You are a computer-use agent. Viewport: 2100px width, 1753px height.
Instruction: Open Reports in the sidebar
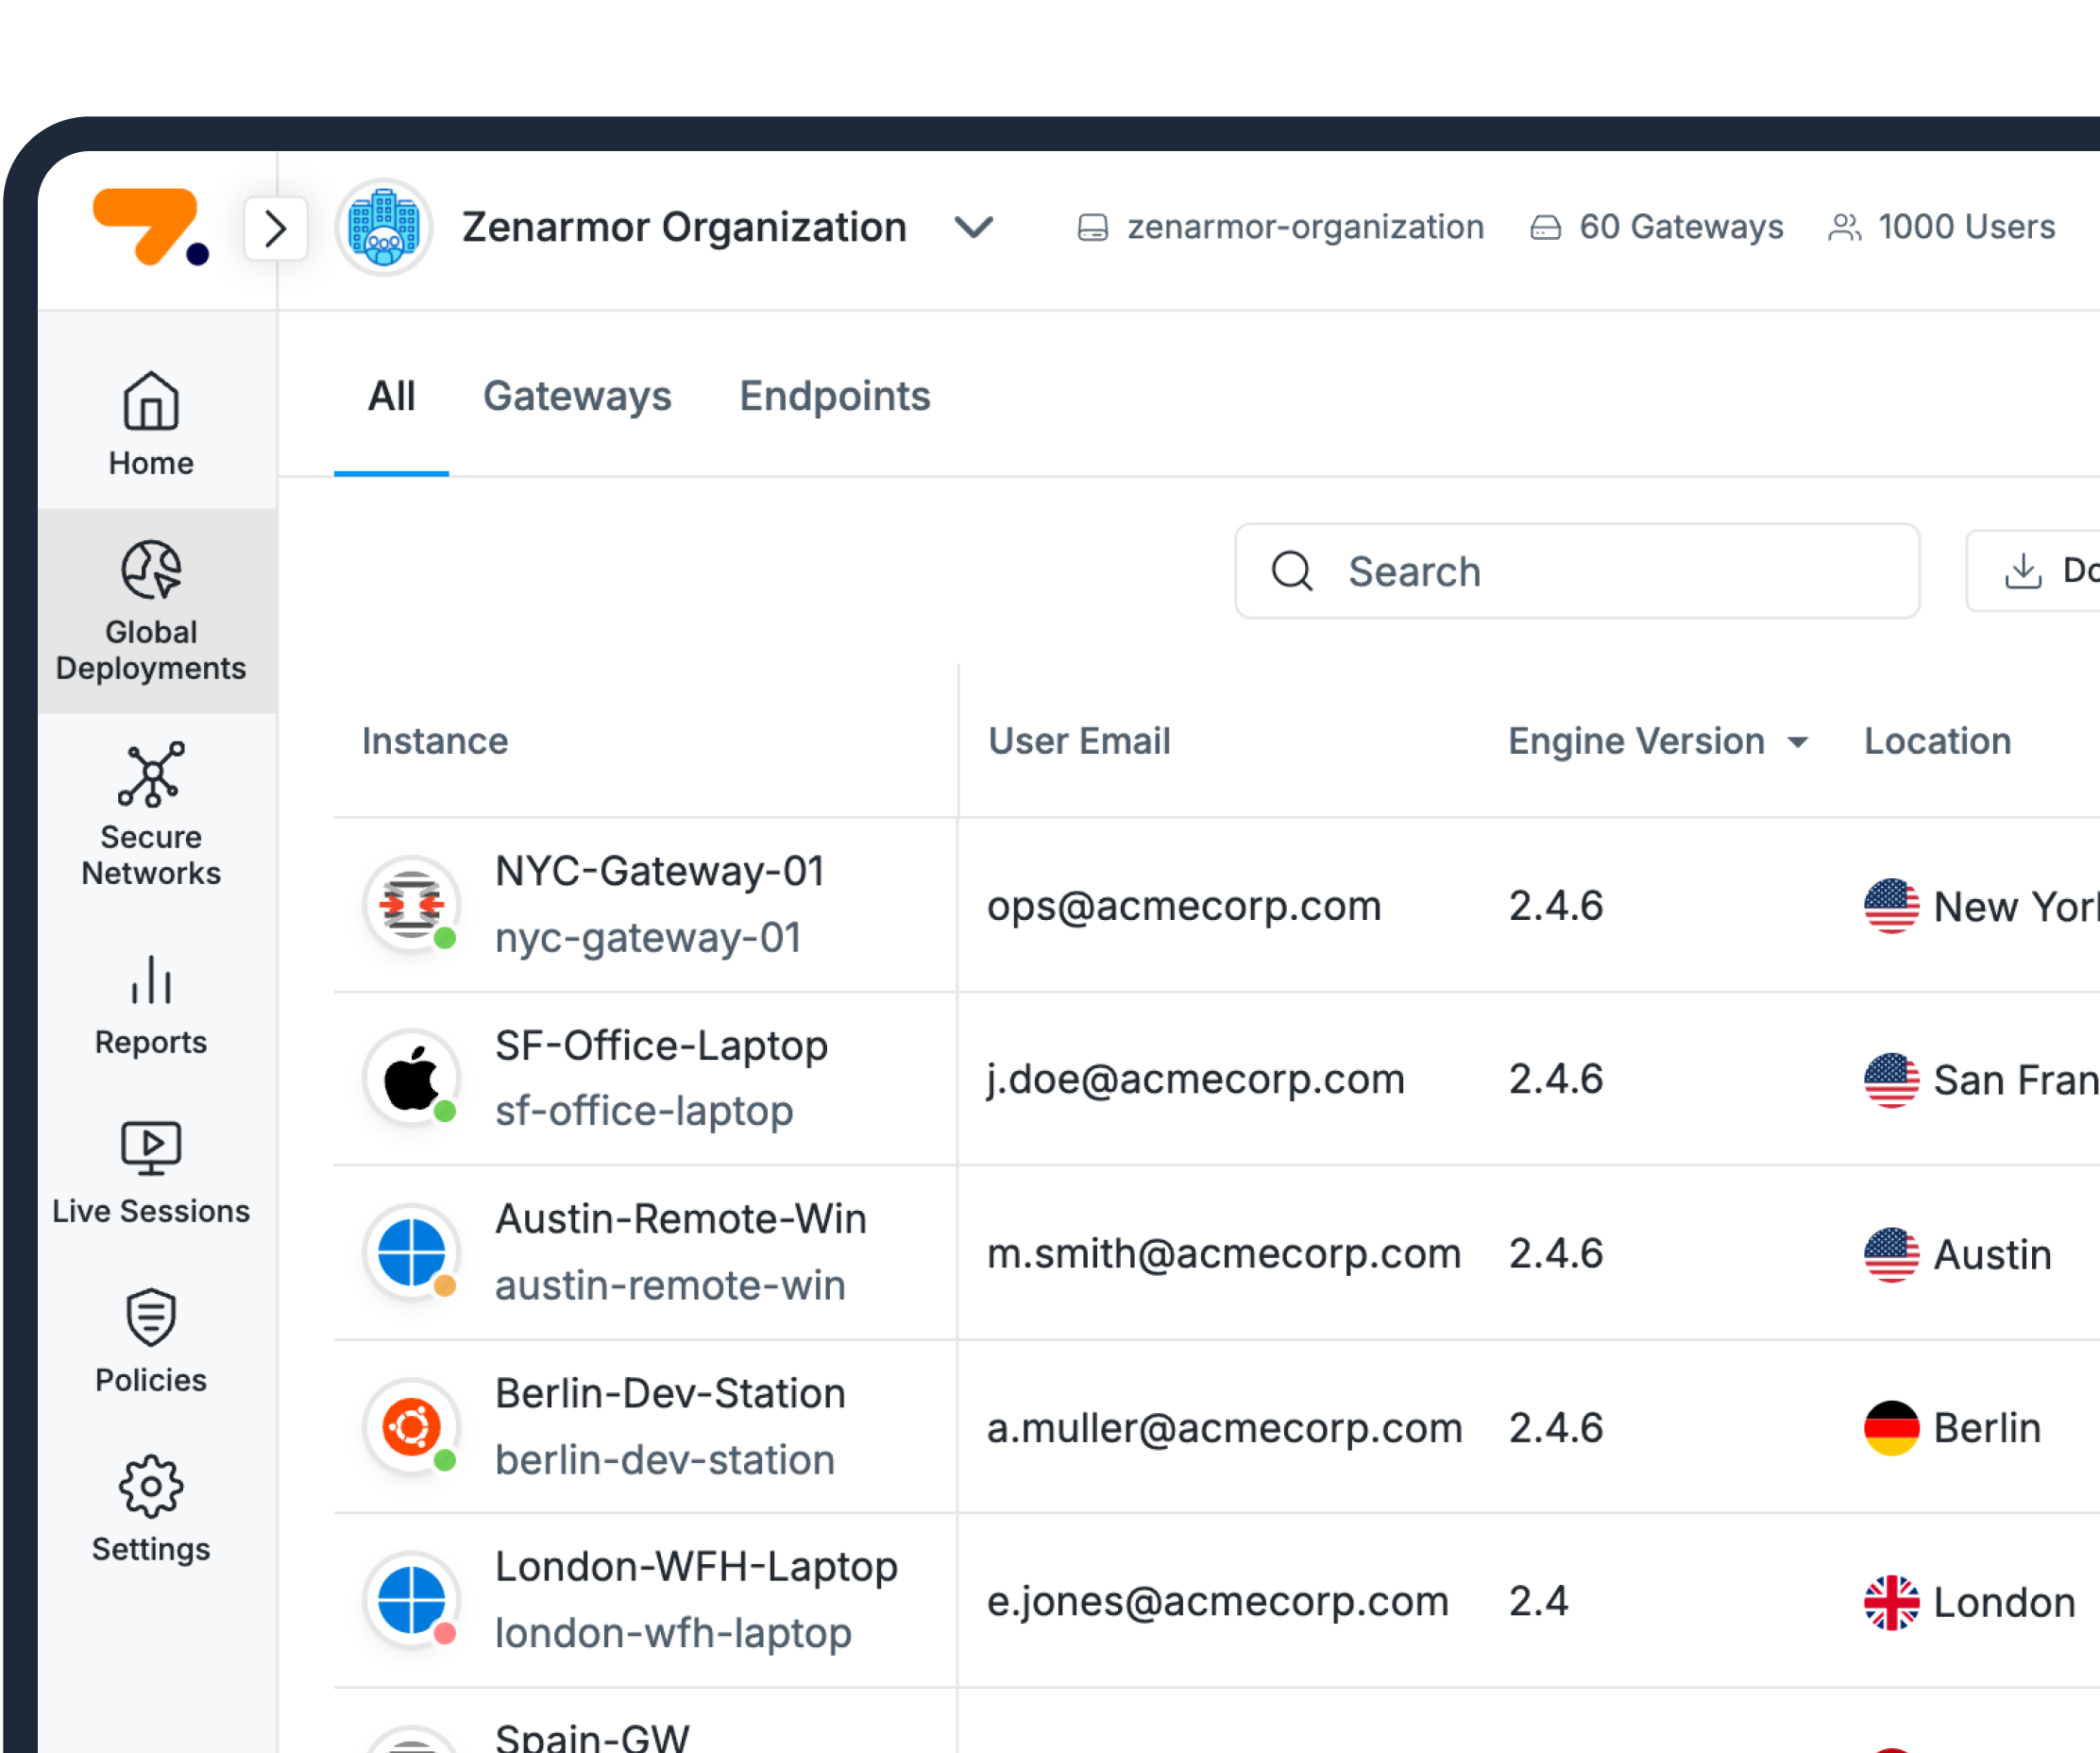coord(151,1005)
